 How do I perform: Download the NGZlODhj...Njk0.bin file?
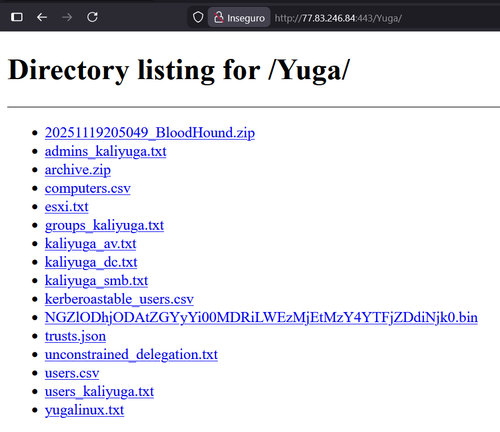pos(261,317)
